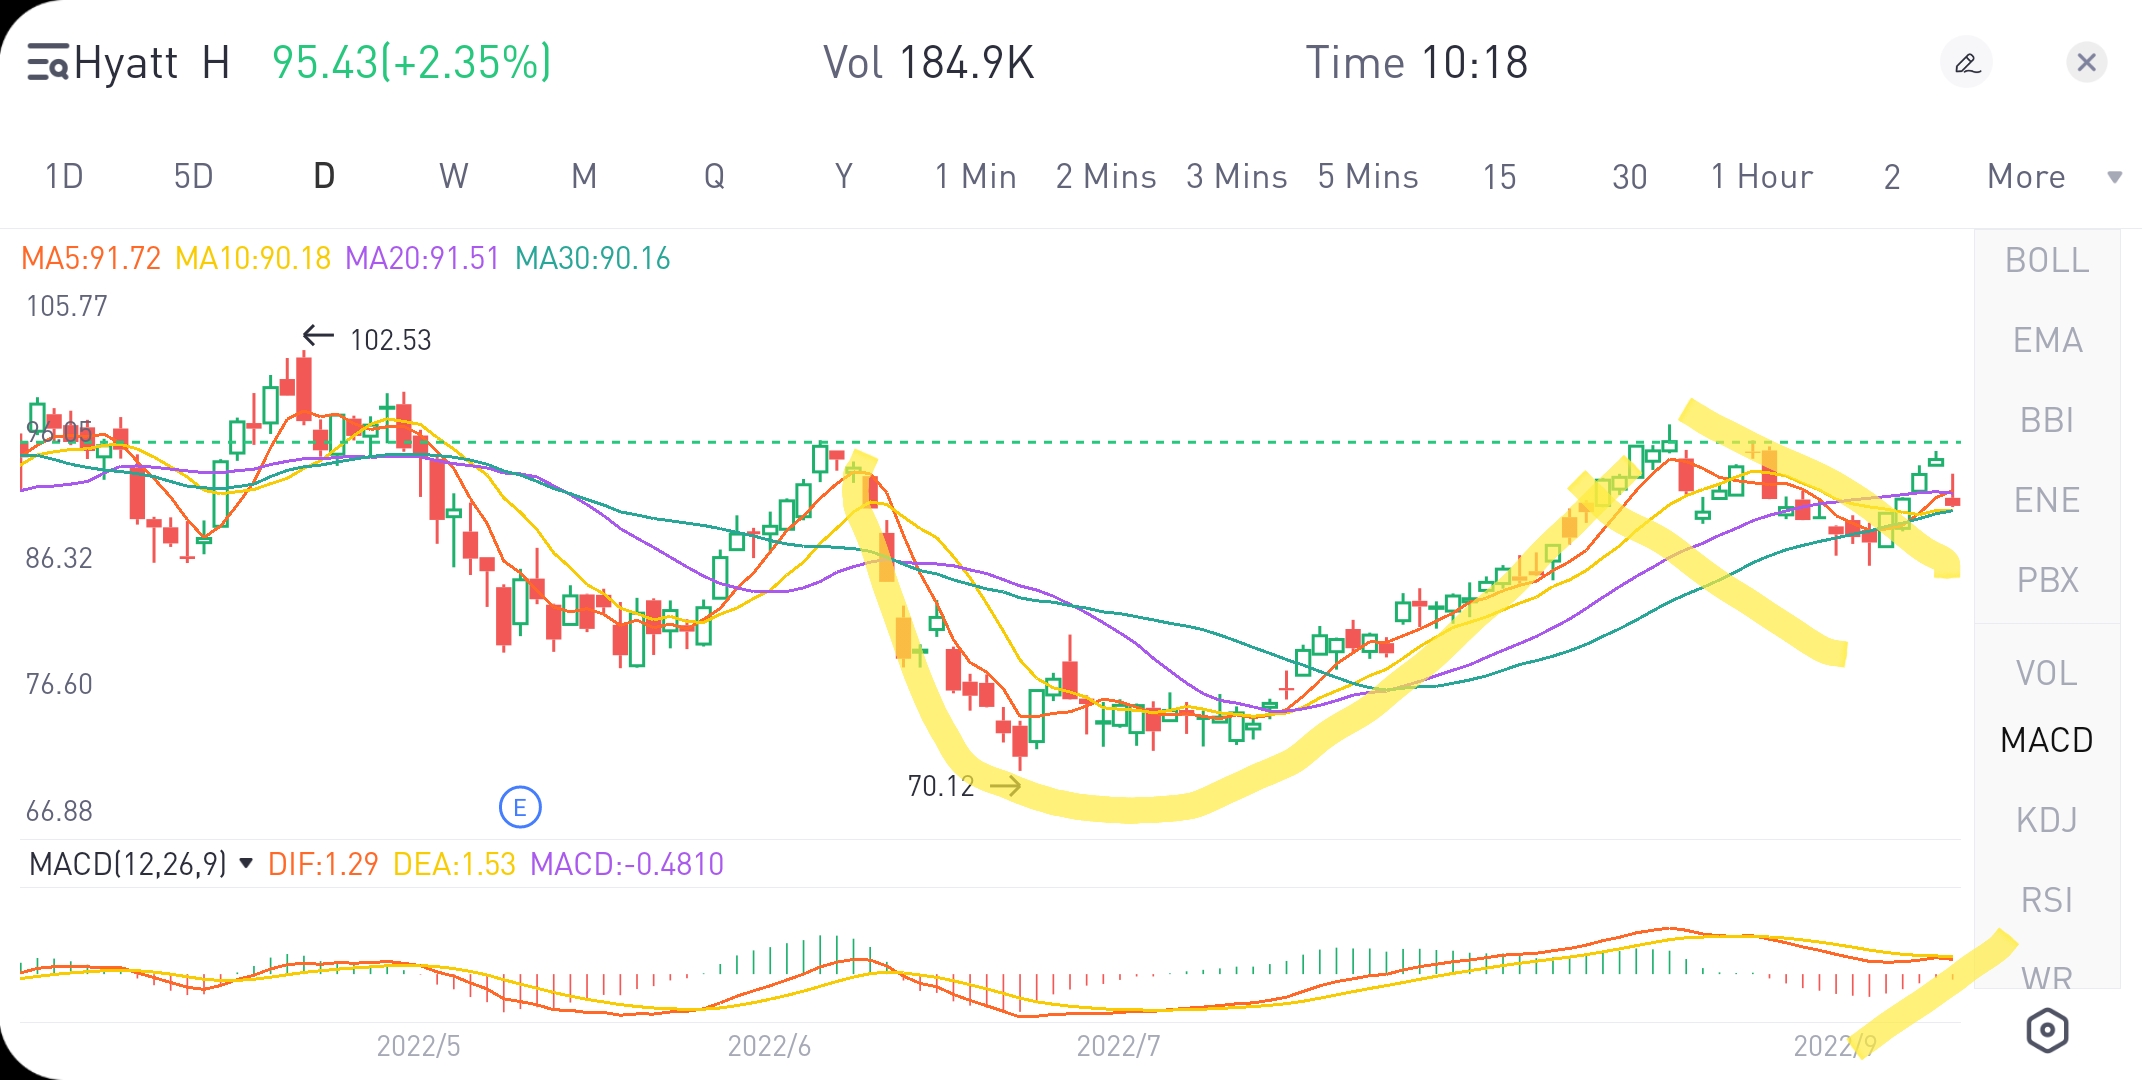
Task: Open MACD(12,26,9) parameter dropdown
Action: pyautogui.click(x=246, y=863)
